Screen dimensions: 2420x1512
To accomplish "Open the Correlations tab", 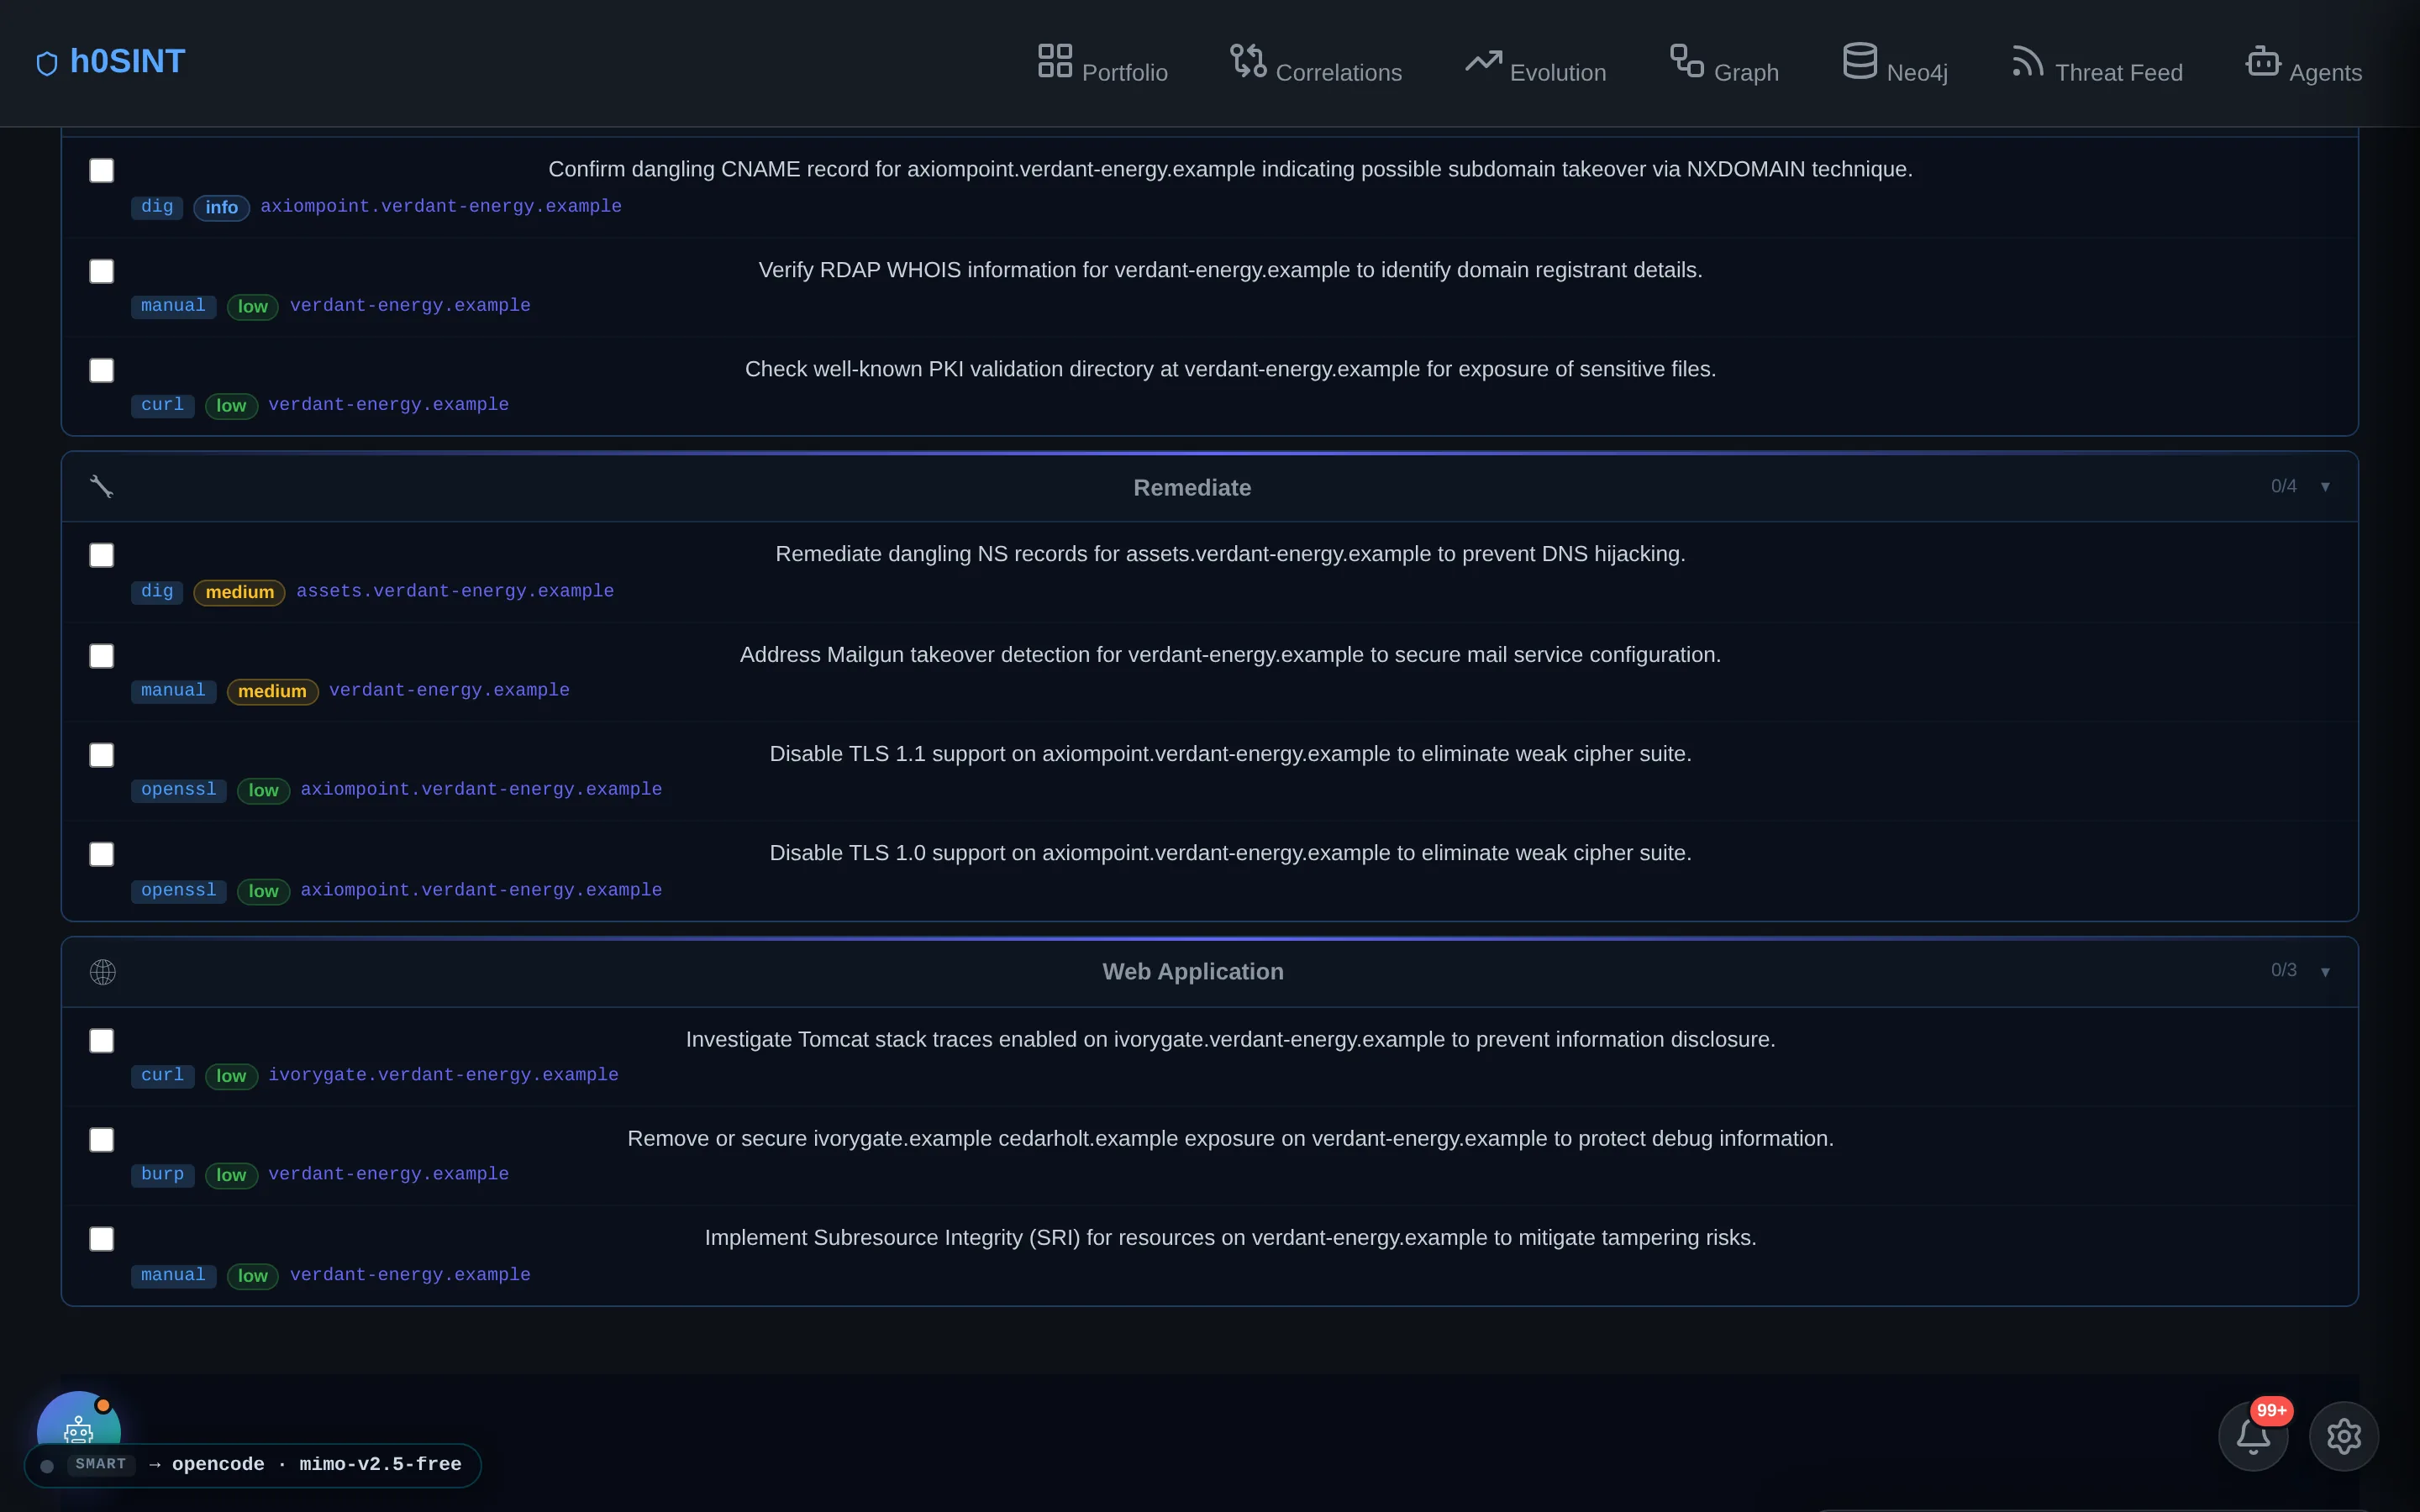I will [1315, 62].
